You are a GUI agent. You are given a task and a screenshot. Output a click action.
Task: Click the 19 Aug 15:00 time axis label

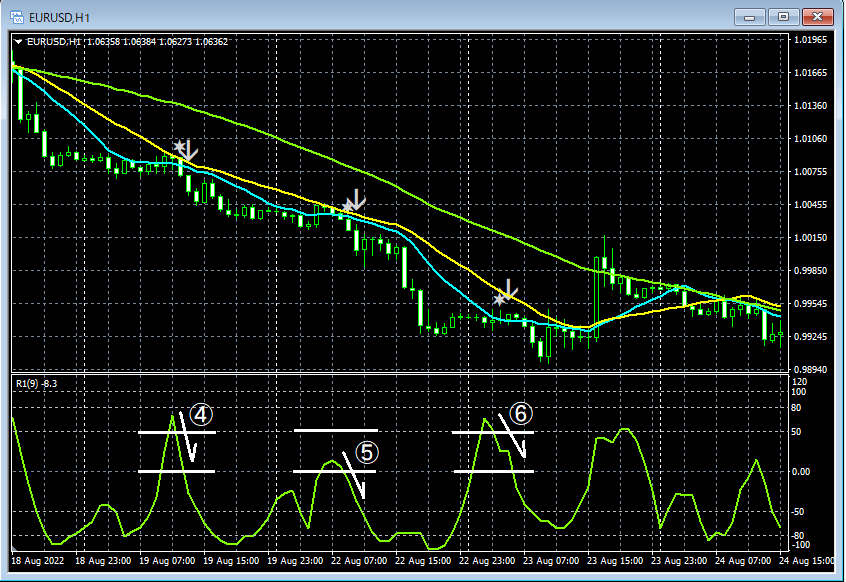pyautogui.click(x=231, y=561)
